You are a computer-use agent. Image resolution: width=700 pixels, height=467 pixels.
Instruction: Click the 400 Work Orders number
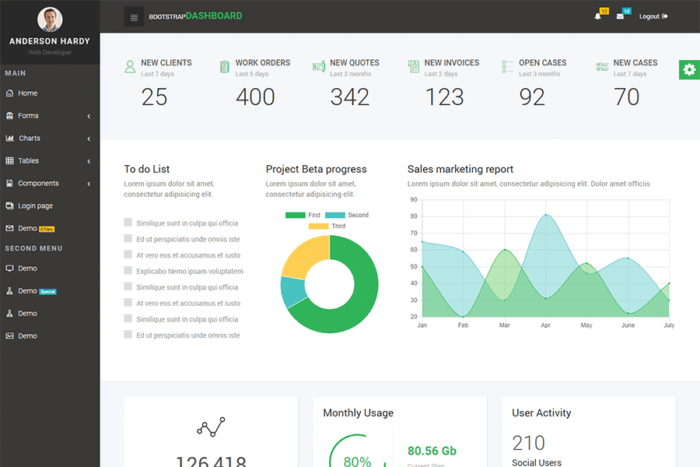pos(255,97)
